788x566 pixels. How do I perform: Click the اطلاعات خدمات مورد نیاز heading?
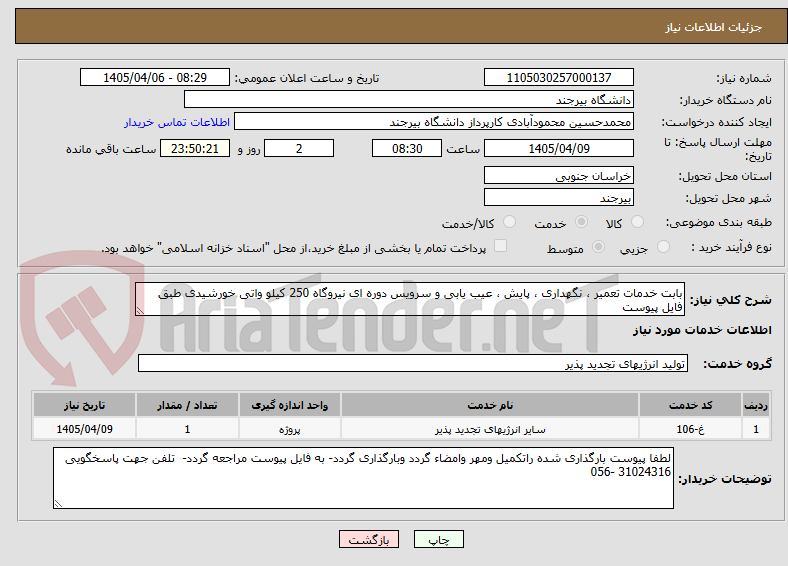(x=702, y=330)
